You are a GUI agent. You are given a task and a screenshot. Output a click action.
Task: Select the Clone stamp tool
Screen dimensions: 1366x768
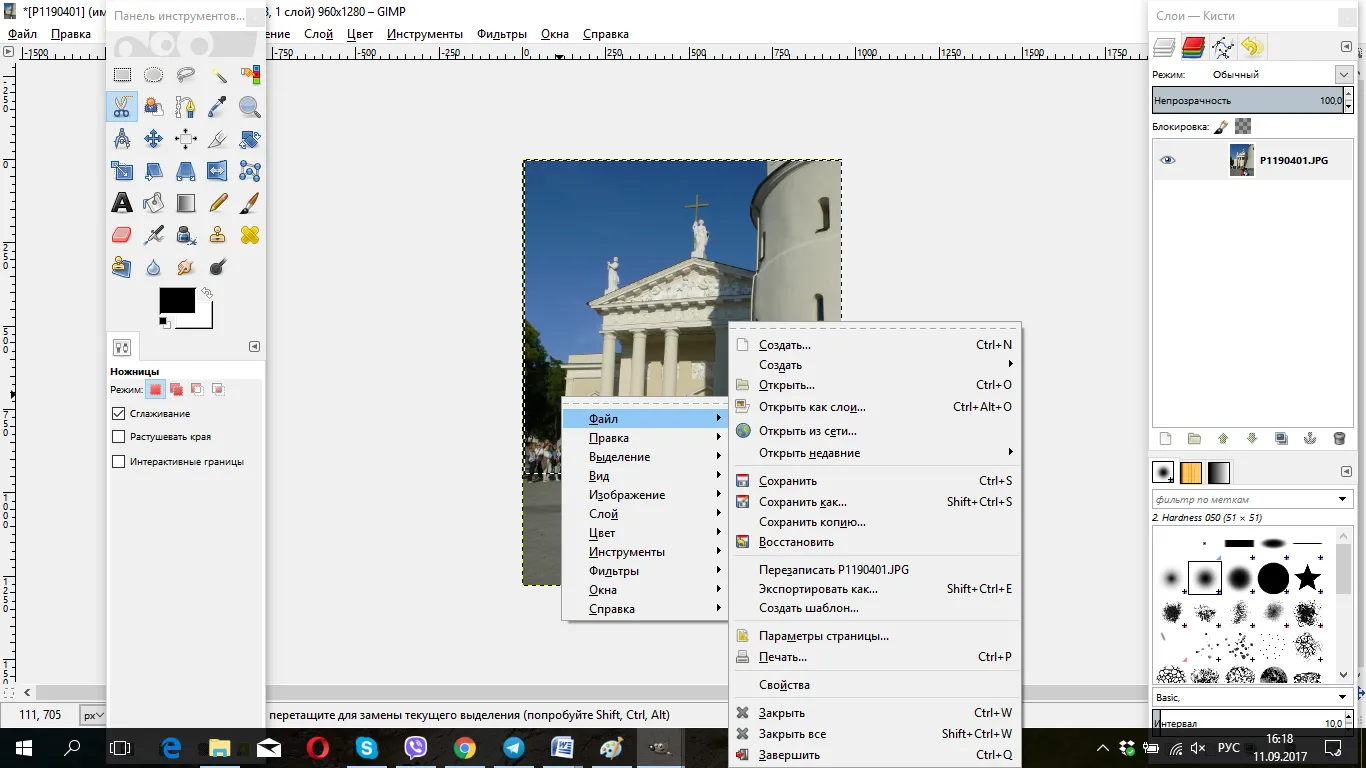[218, 235]
